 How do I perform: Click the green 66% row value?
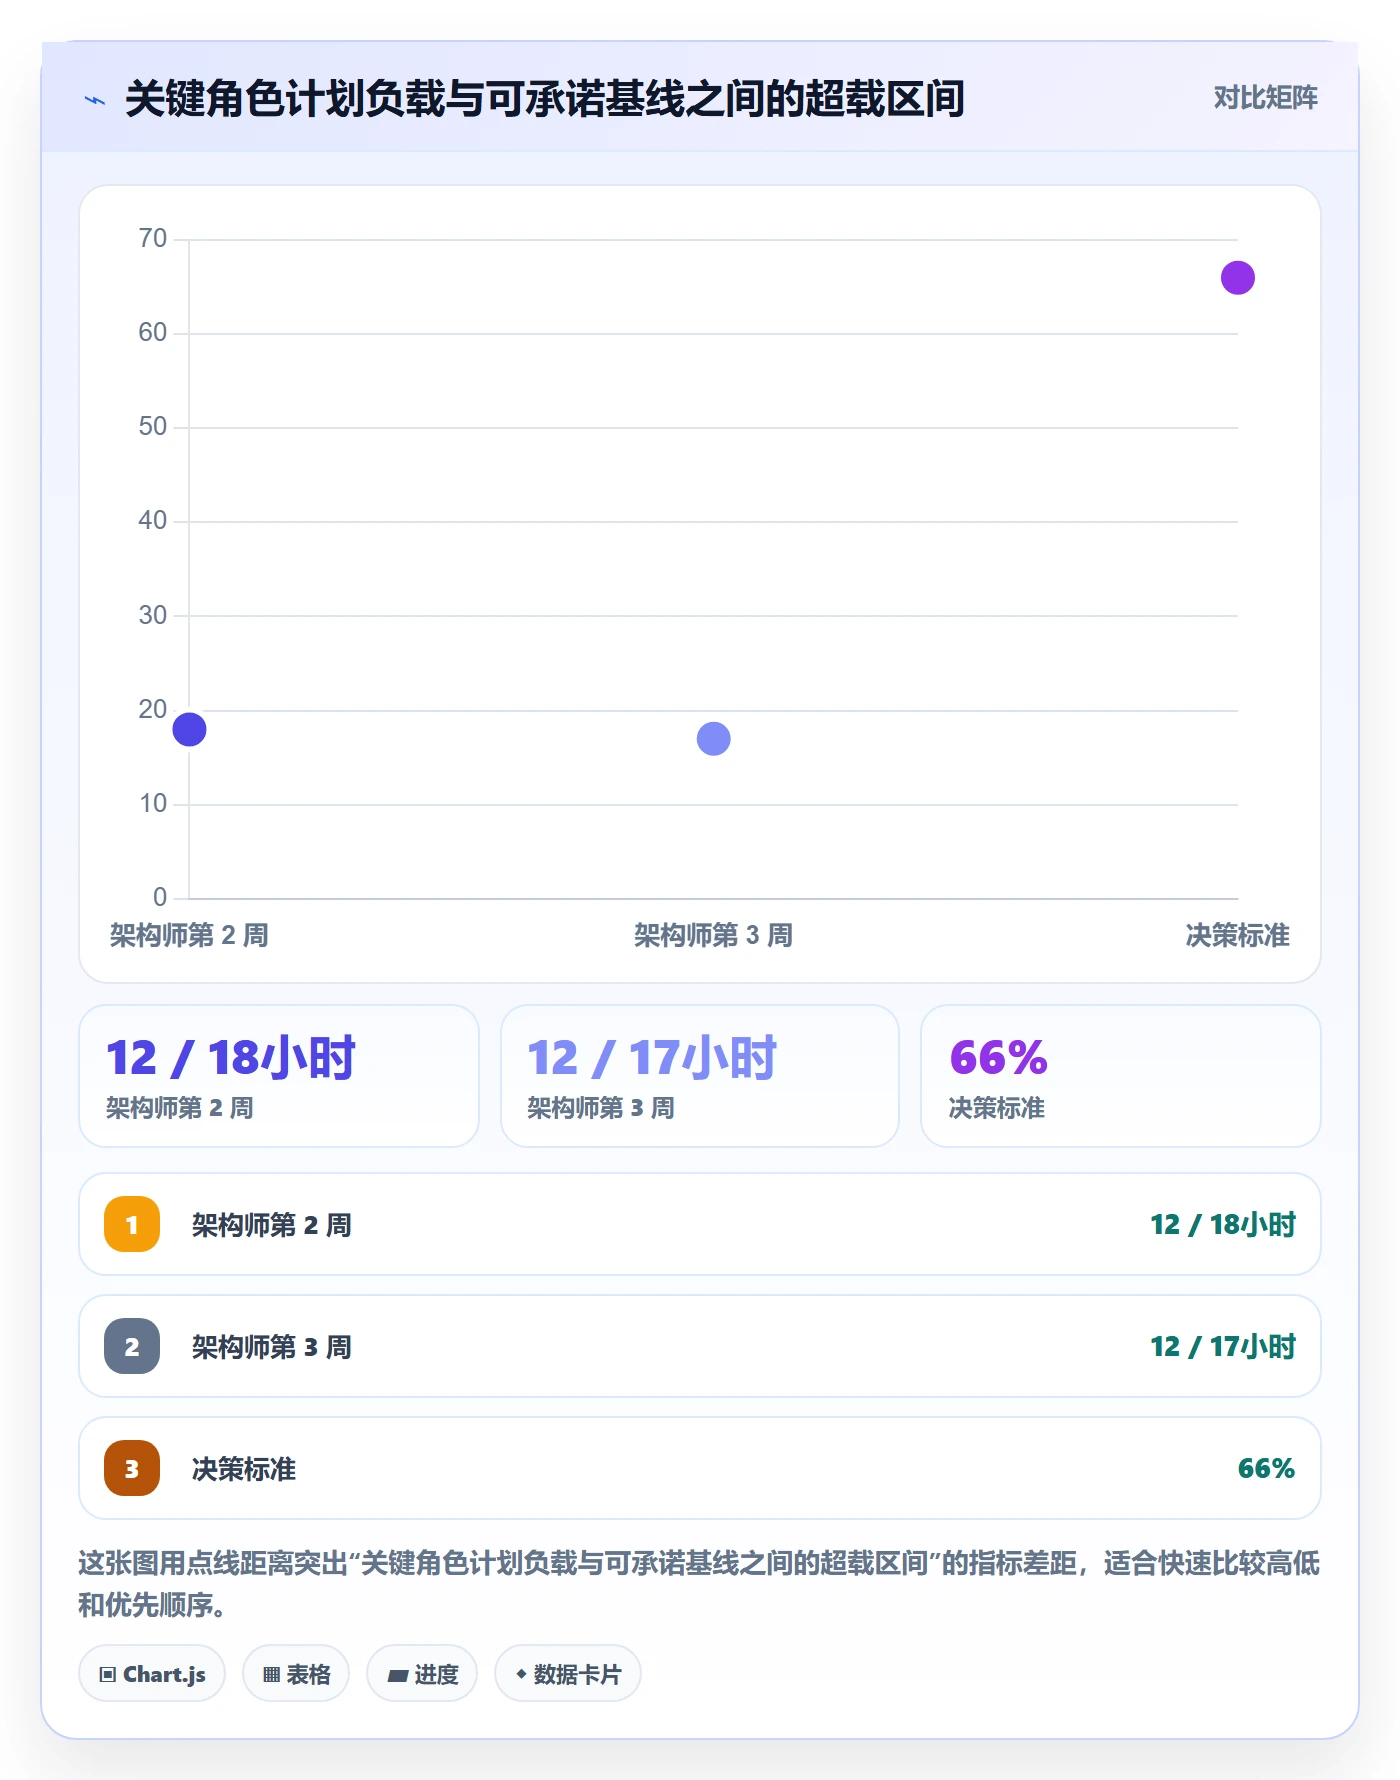(x=1266, y=1468)
